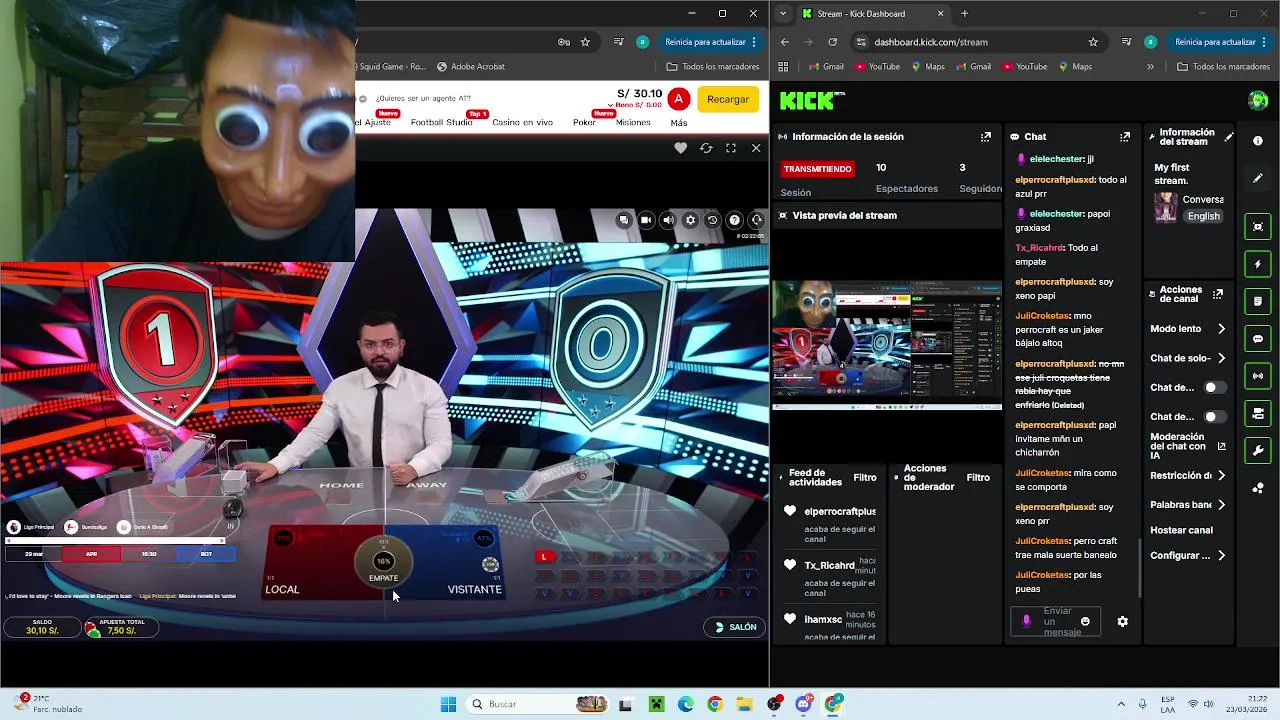Open the info icon in Kick sidebar
This screenshot has height=720, width=1280.
(1258, 141)
